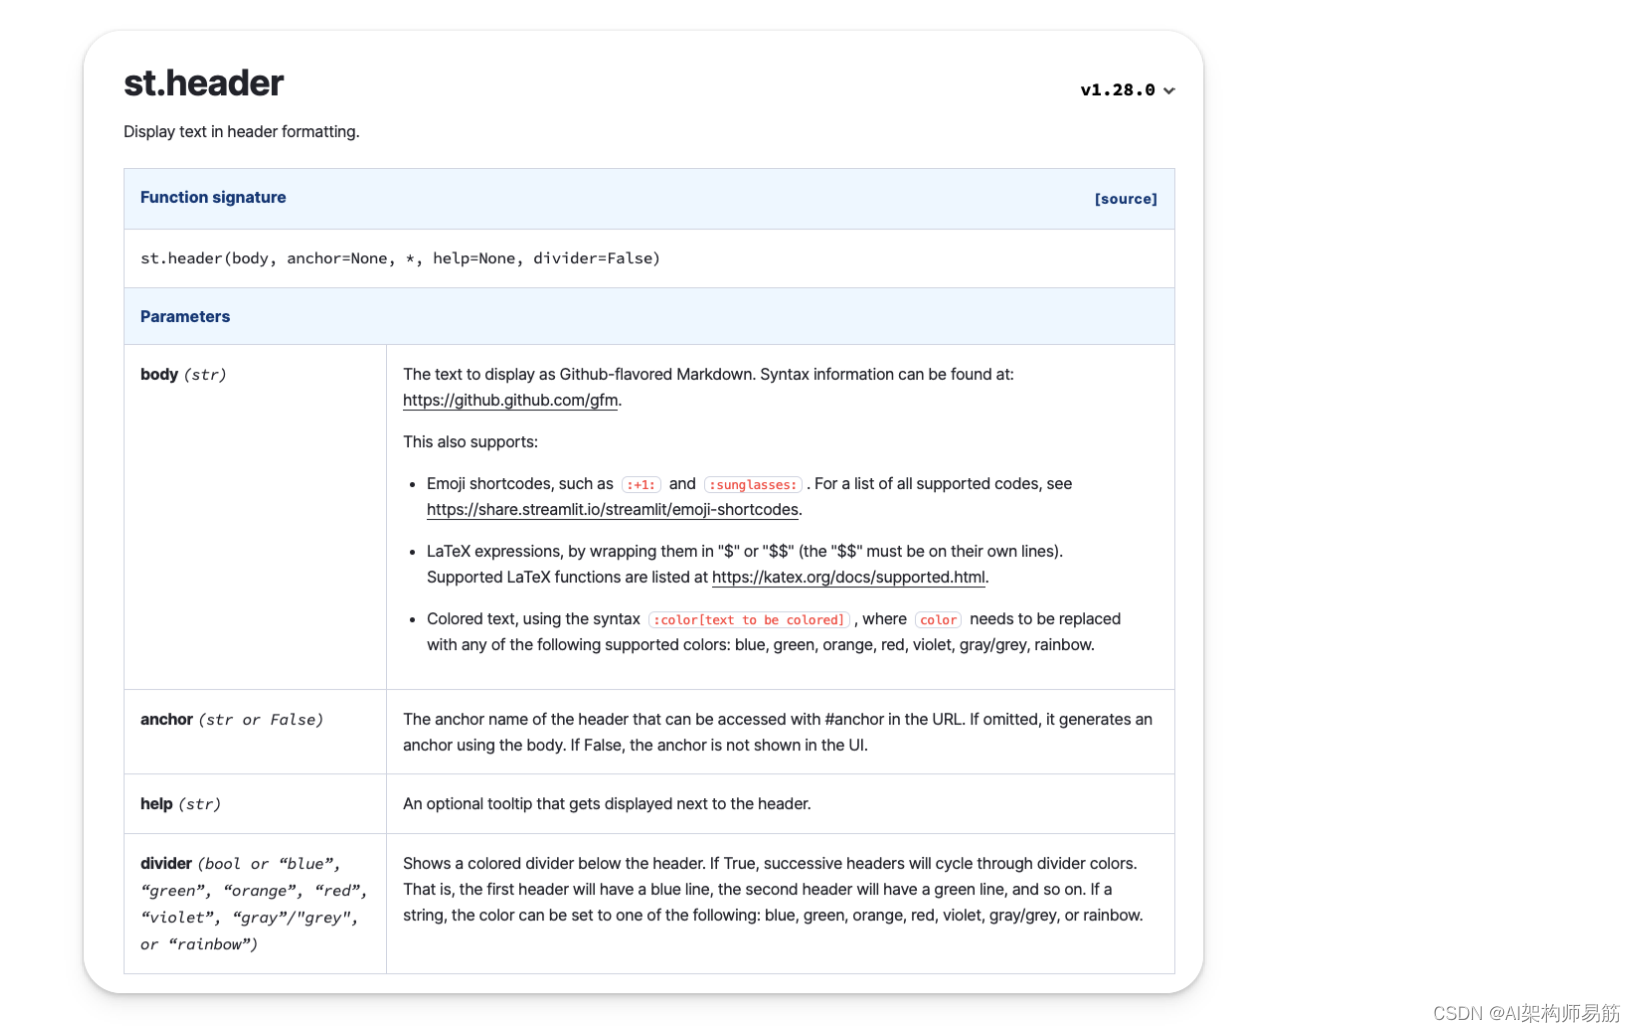The image size is (1636, 1032).
Task: Click the st.header function signature code
Action: [x=400, y=258]
